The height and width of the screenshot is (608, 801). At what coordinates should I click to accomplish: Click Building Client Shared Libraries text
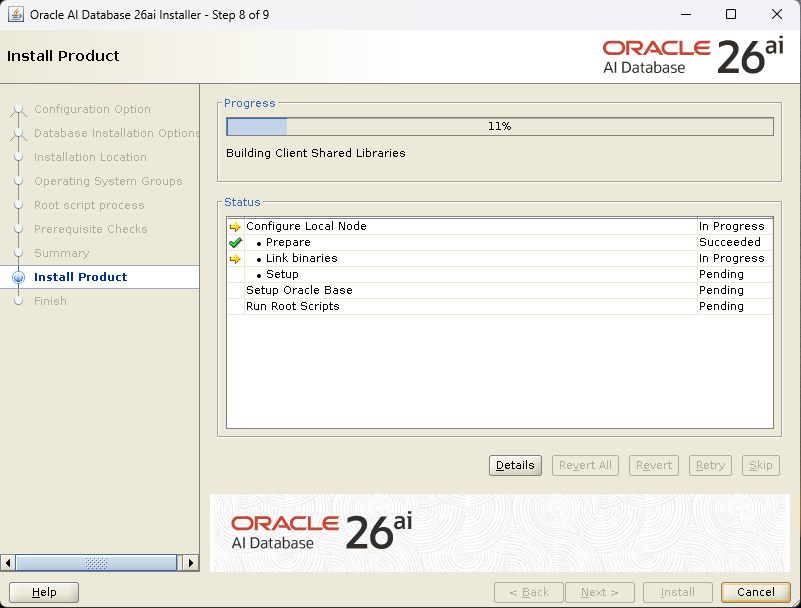tap(316, 153)
